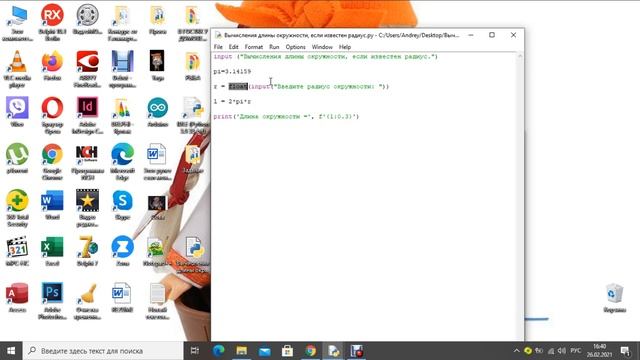Select the MPC-HC media player icon
Viewport: 640px width, 360px height.
tap(17, 251)
